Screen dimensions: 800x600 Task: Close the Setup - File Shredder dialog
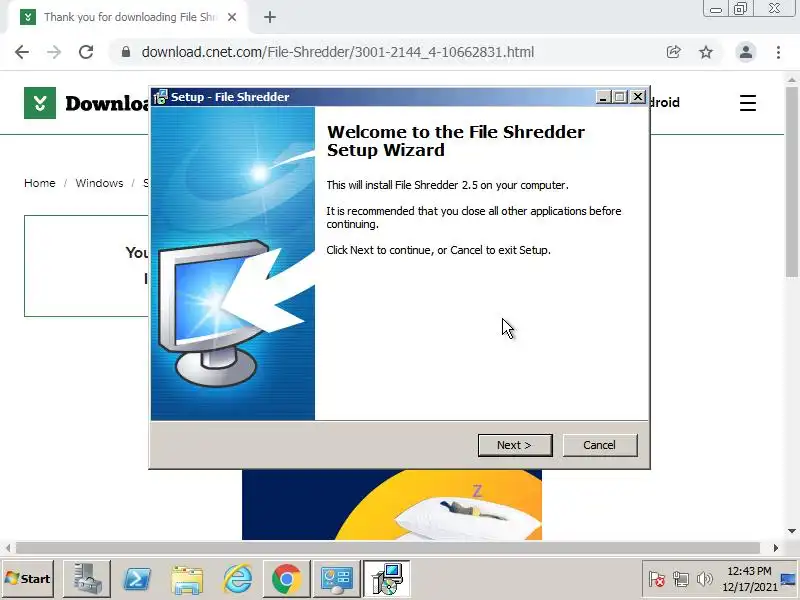point(638,96)
